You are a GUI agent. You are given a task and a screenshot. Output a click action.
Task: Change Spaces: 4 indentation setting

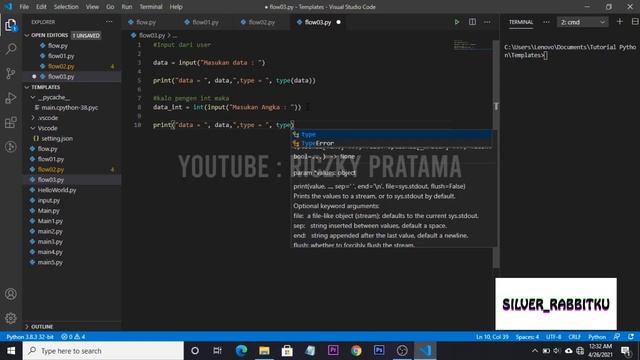pyautogui.click(x=527, y=337)
